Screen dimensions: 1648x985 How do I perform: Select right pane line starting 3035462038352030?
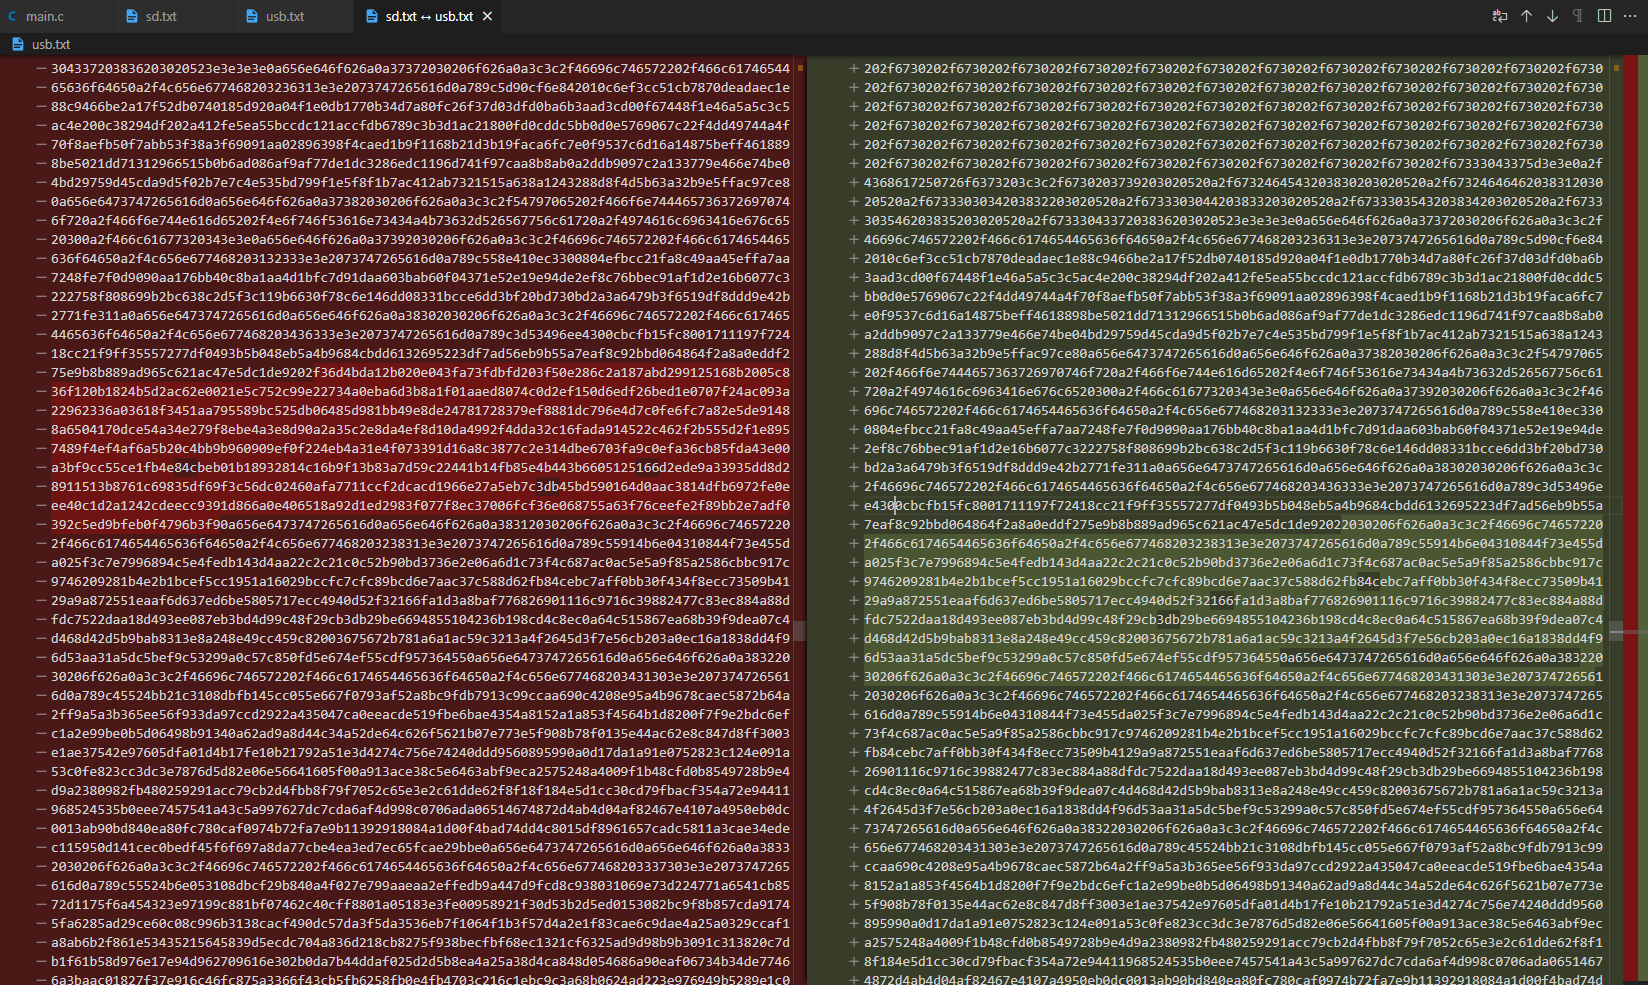coord(1233,220)
